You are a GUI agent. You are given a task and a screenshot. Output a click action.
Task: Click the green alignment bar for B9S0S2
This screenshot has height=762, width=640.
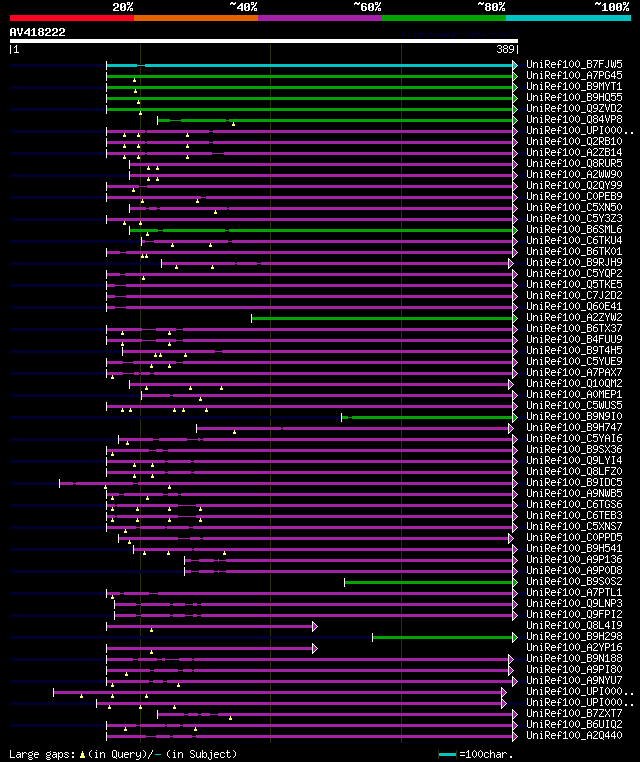point(429,582)
